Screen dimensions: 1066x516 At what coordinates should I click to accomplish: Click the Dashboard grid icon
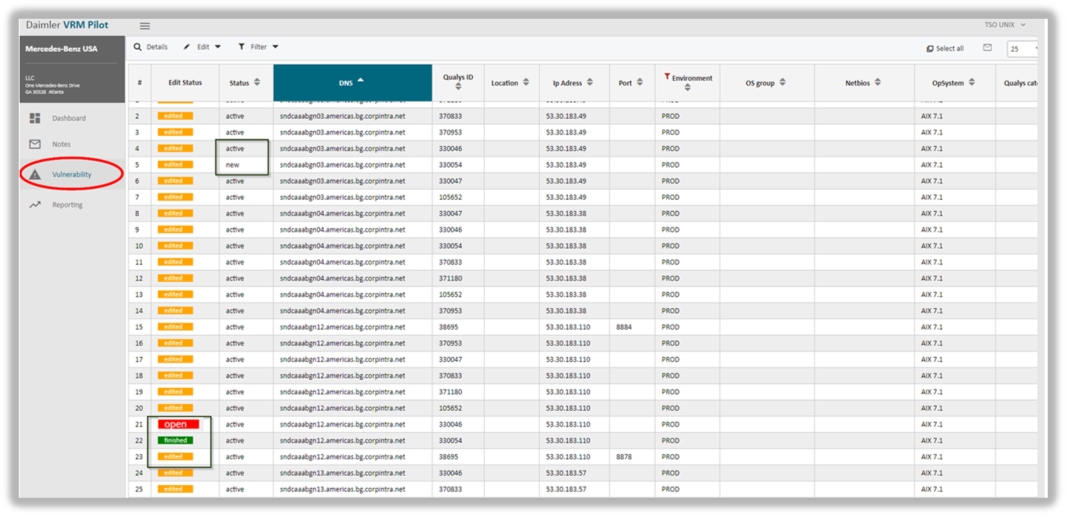coord(35,118)
